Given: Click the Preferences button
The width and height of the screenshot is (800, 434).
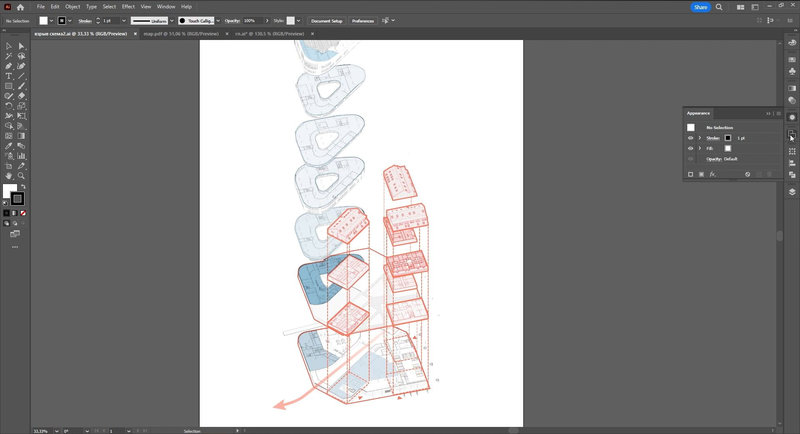Looking at the screenshot, I should (363, 21).
